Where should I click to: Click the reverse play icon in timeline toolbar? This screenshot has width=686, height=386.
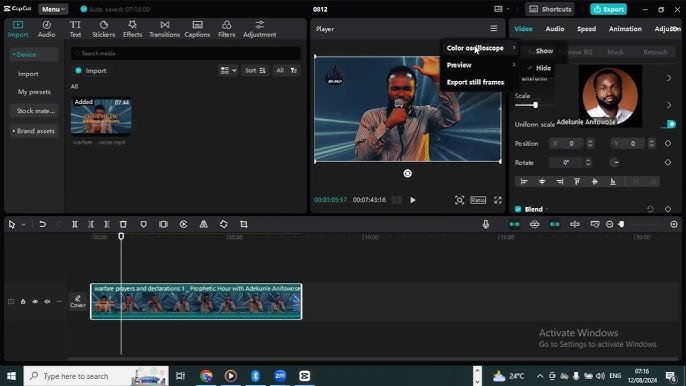[183, 224]
